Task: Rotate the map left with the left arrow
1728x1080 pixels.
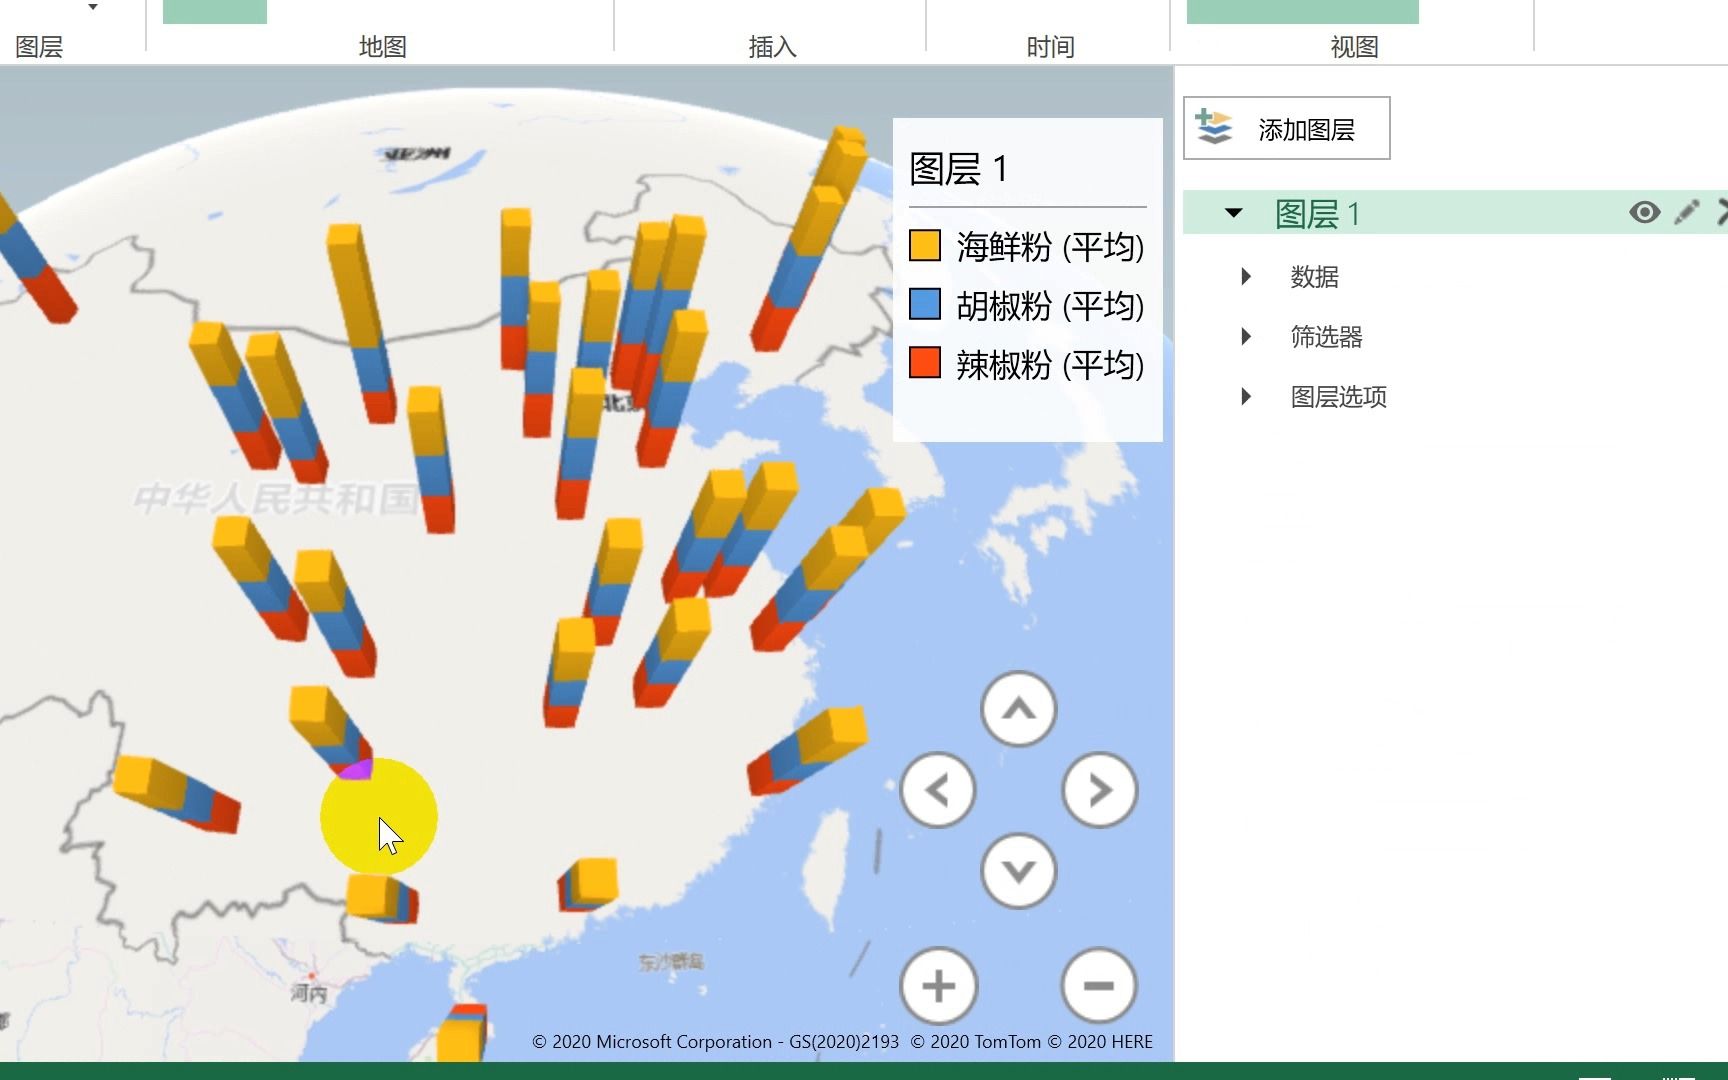Action: [x=937, y=790]
